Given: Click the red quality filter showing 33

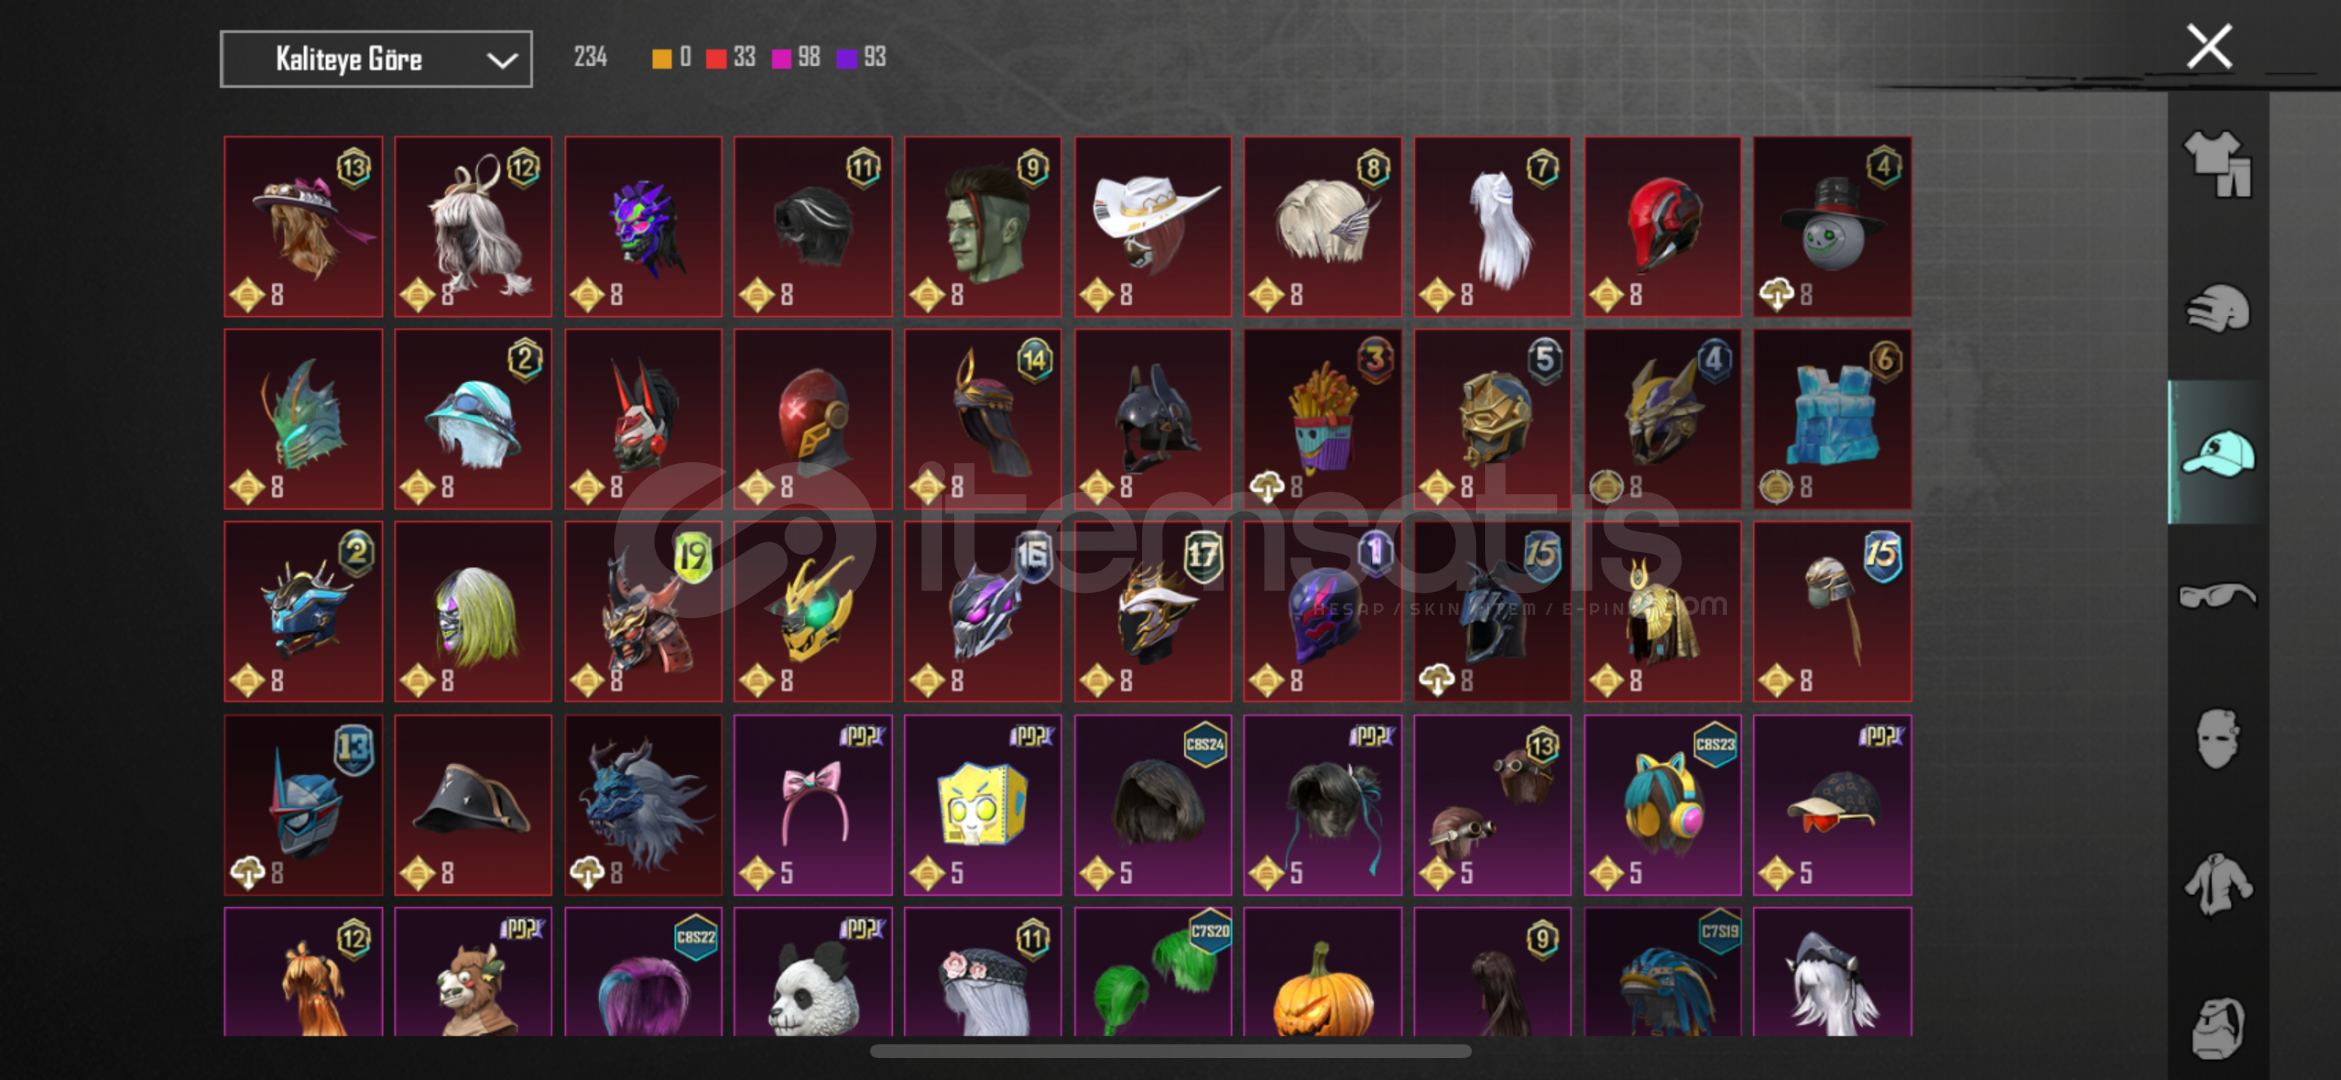Looking at the screenshot, I should tap(731, 58).
